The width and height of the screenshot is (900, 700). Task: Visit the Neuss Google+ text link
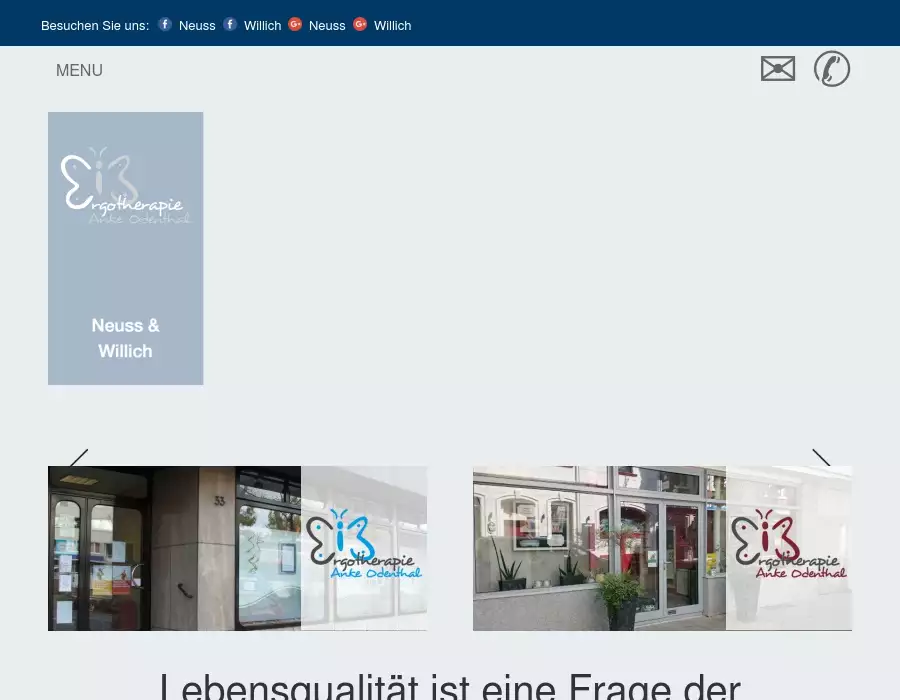point(327,26)
